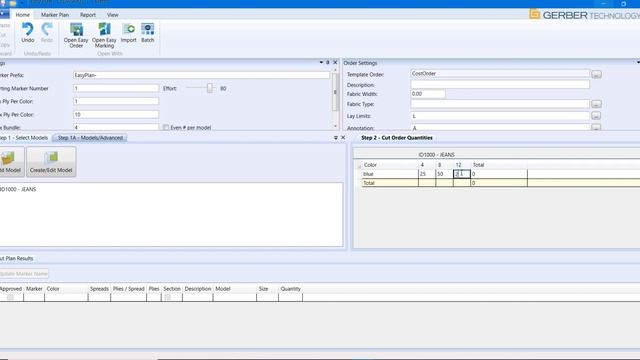The image size is (640, 360).
Task: Close the Step 1 panel
Action: [x=343, y=138]
